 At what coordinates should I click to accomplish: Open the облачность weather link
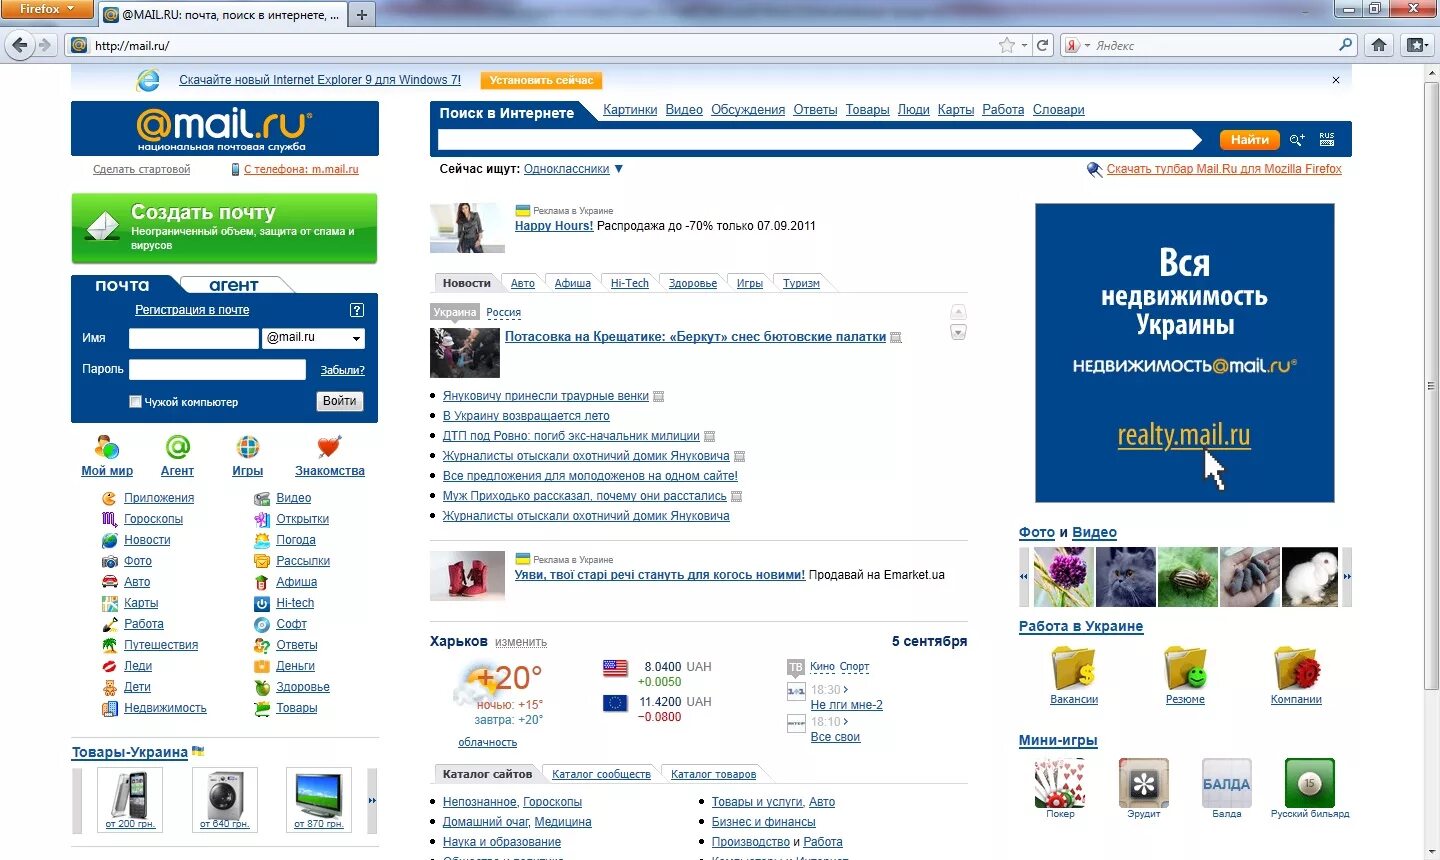pos(488,742)
